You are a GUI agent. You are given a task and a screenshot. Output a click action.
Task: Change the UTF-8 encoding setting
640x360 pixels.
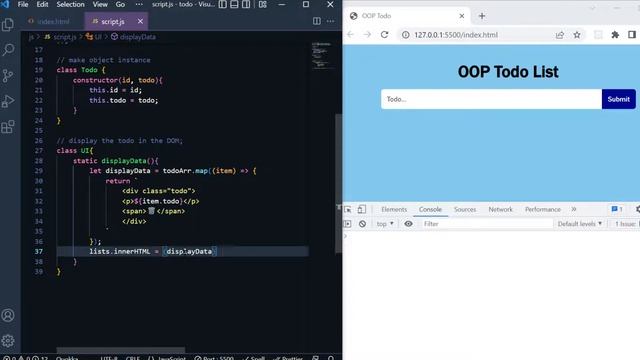pos(109,358)
